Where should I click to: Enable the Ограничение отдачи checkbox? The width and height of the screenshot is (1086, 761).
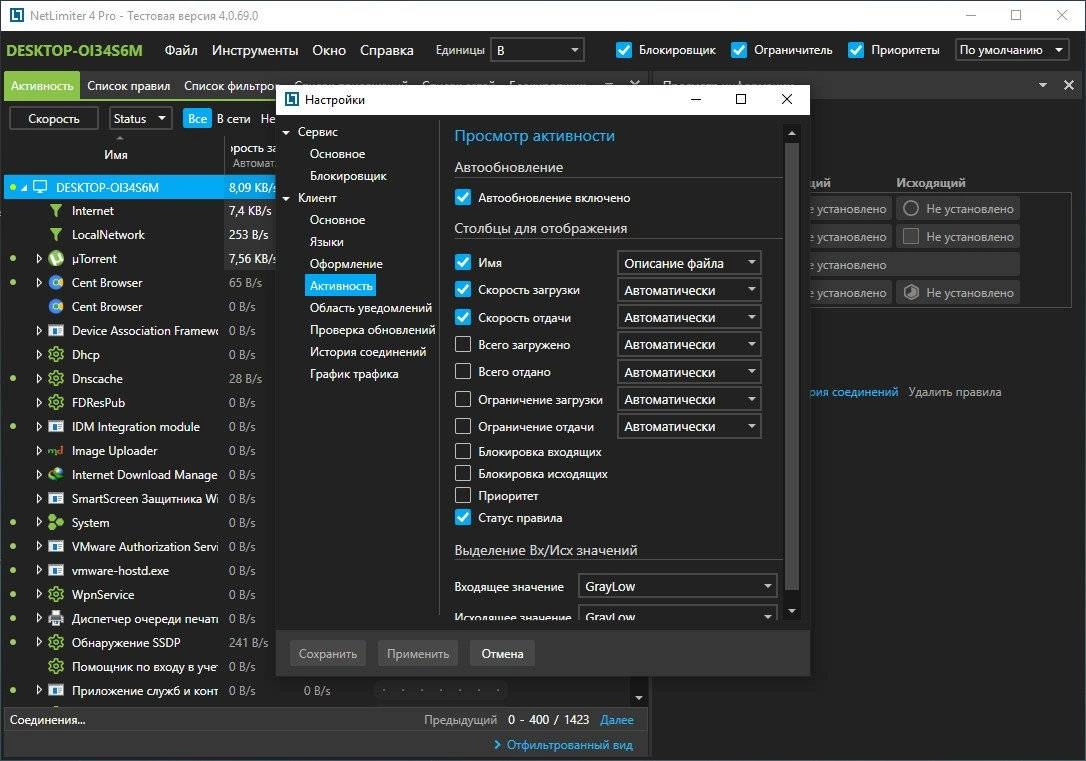(463, 427)
